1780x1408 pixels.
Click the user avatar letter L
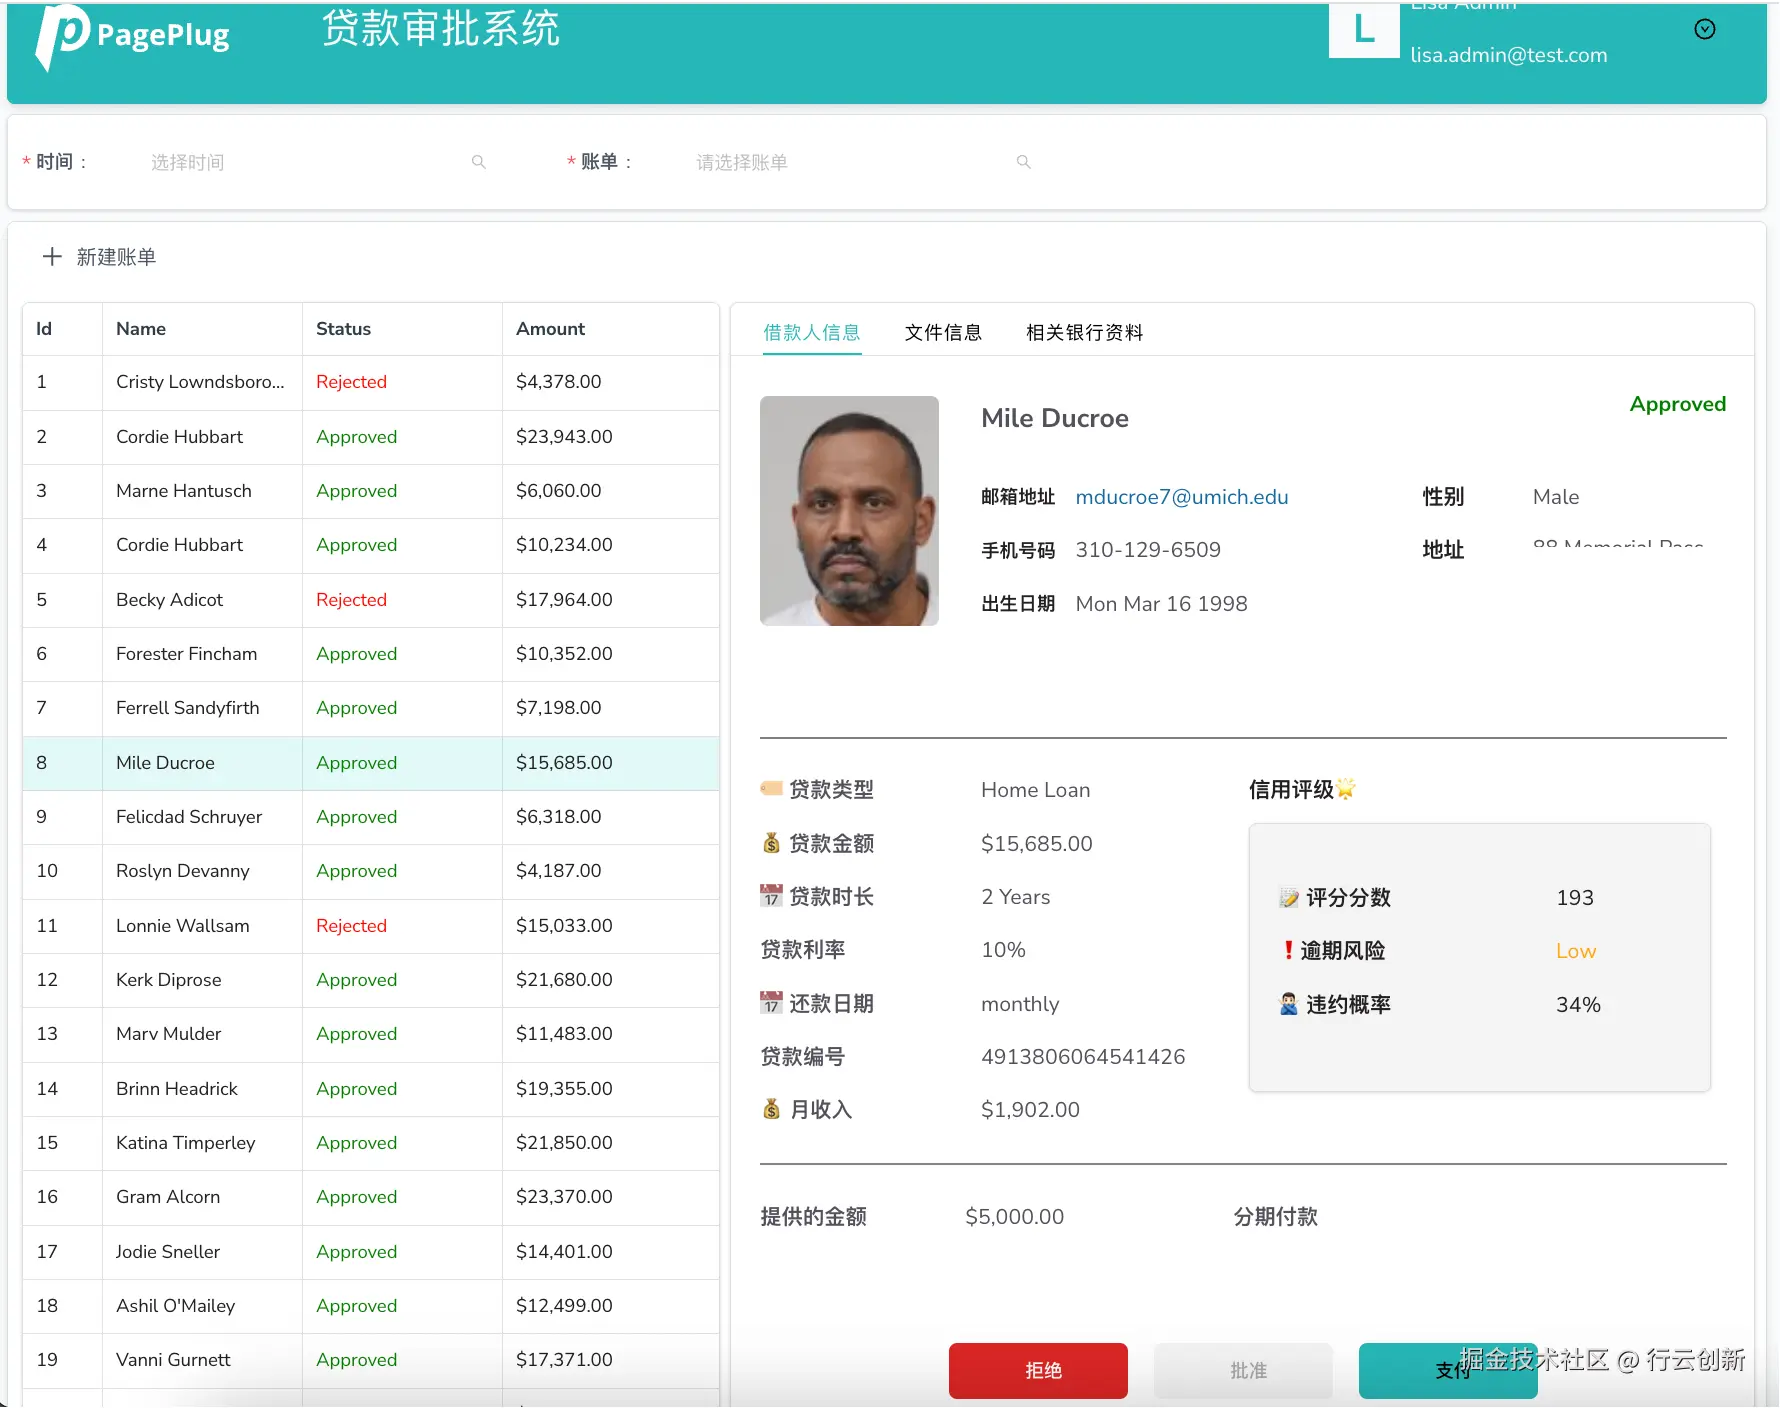tap(1364, 30)
